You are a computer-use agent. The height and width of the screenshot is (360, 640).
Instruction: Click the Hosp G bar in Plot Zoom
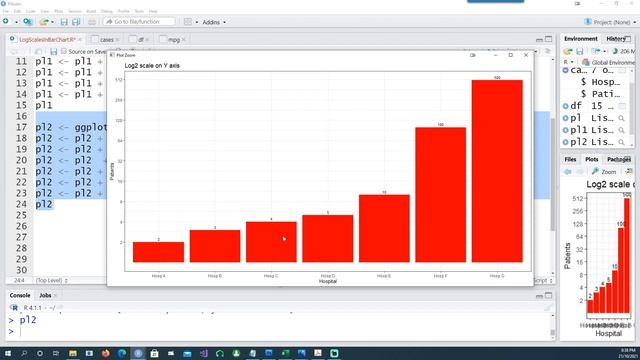coord(497,171)
